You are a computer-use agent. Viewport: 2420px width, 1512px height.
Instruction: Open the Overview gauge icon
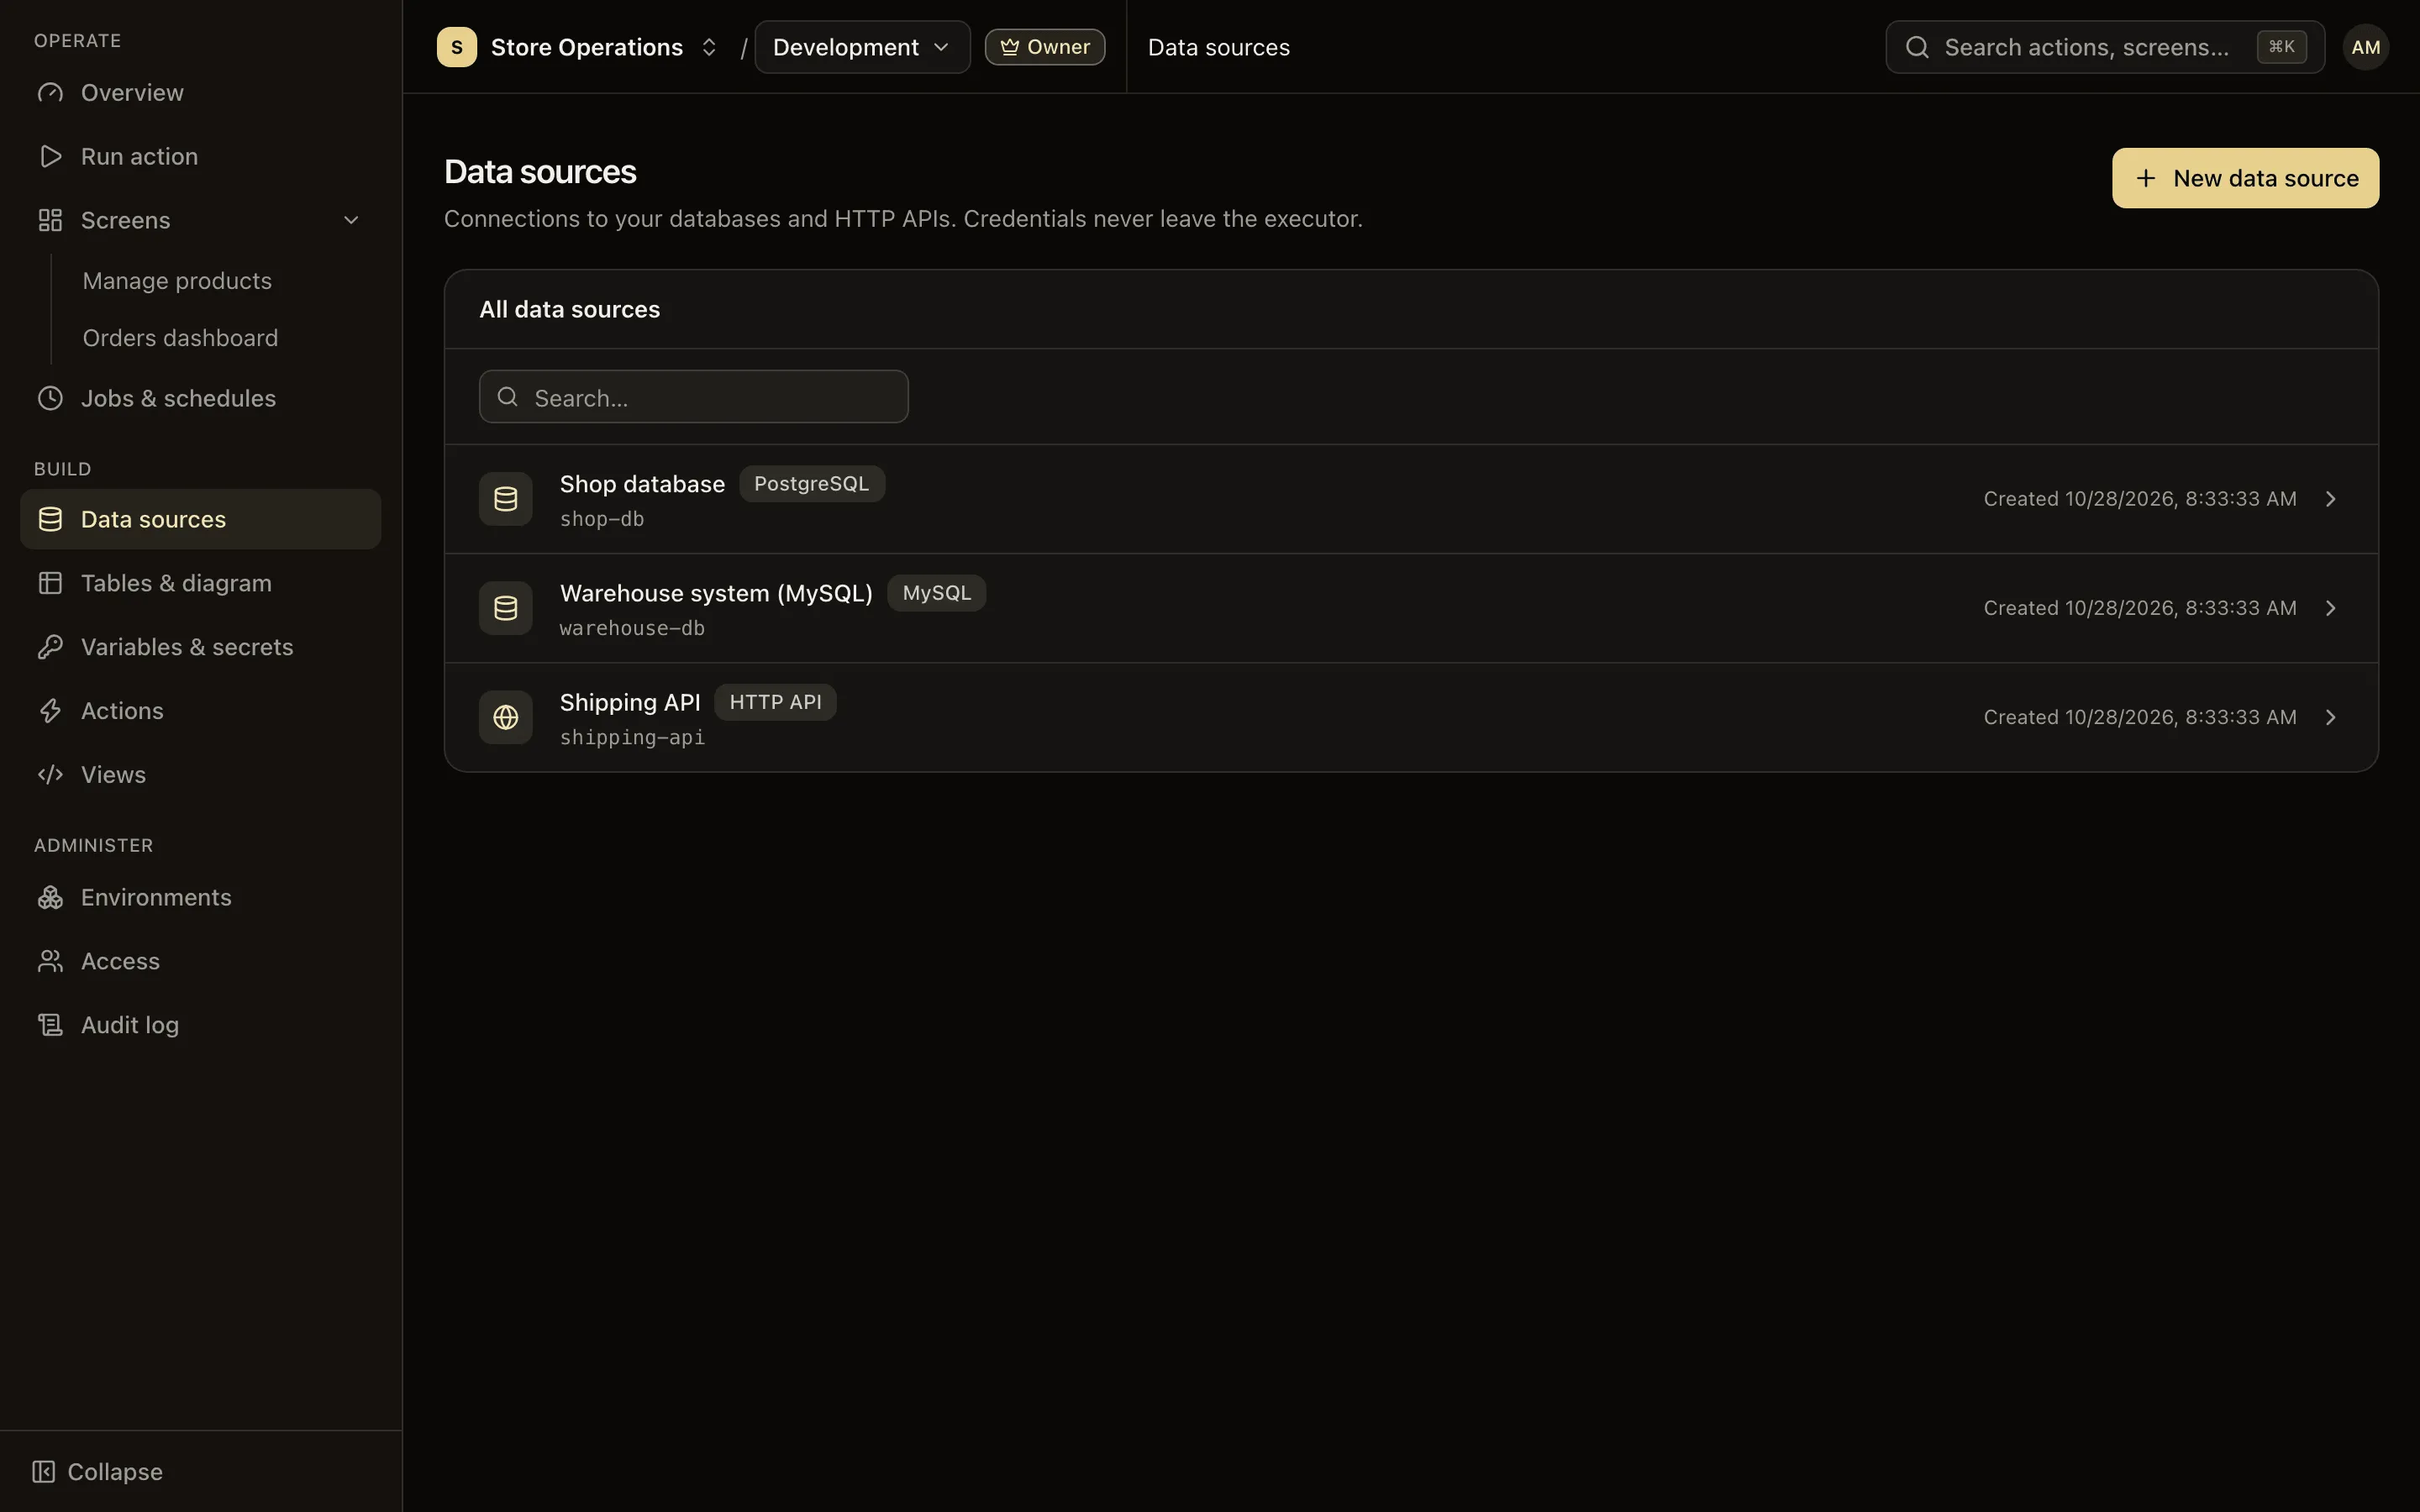point(50,93)
